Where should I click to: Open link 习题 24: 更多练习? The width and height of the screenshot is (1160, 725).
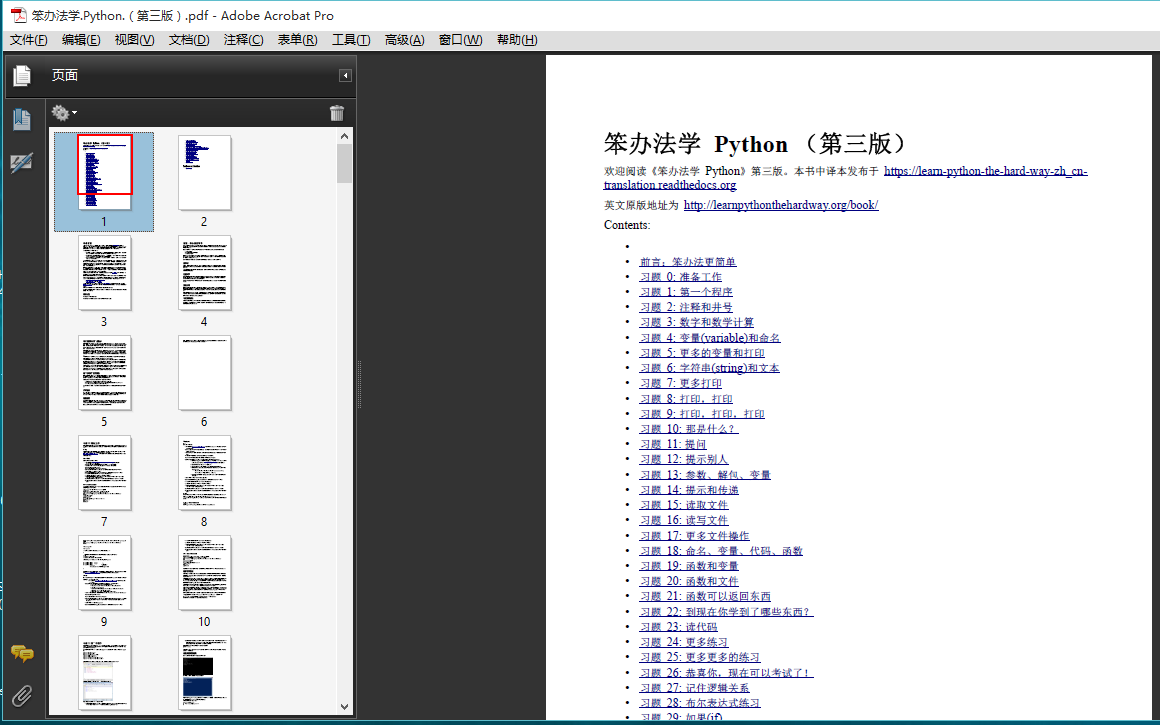point(684,642)
